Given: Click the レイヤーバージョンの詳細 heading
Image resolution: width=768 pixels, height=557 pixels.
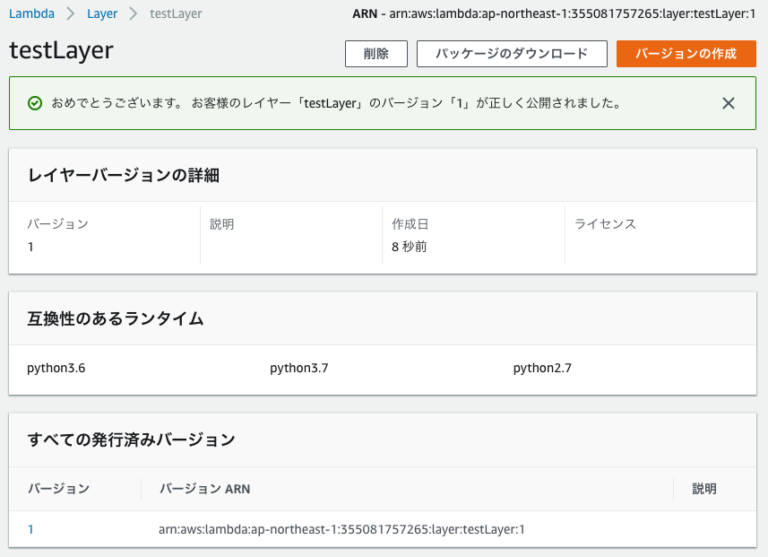Looking at the screenshot, I should click(123, 175).
